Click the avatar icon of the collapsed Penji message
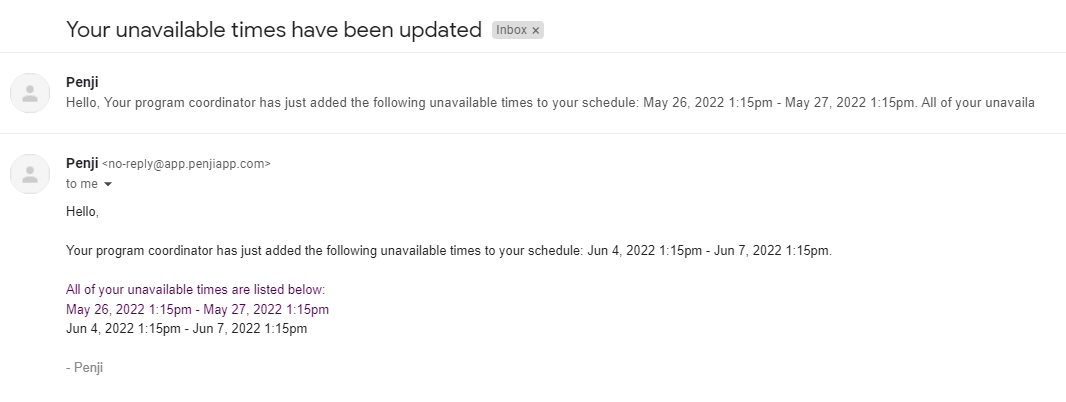1066x402 pixels. (x=30, y=93)
